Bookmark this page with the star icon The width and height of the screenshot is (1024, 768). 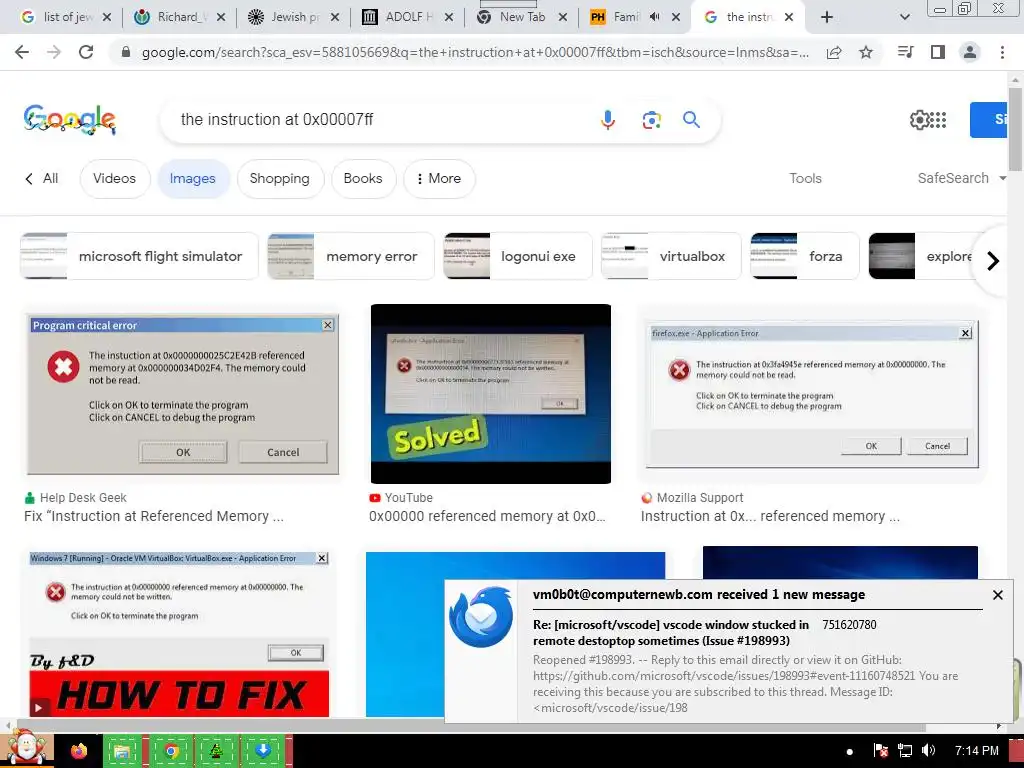point(866,52)
